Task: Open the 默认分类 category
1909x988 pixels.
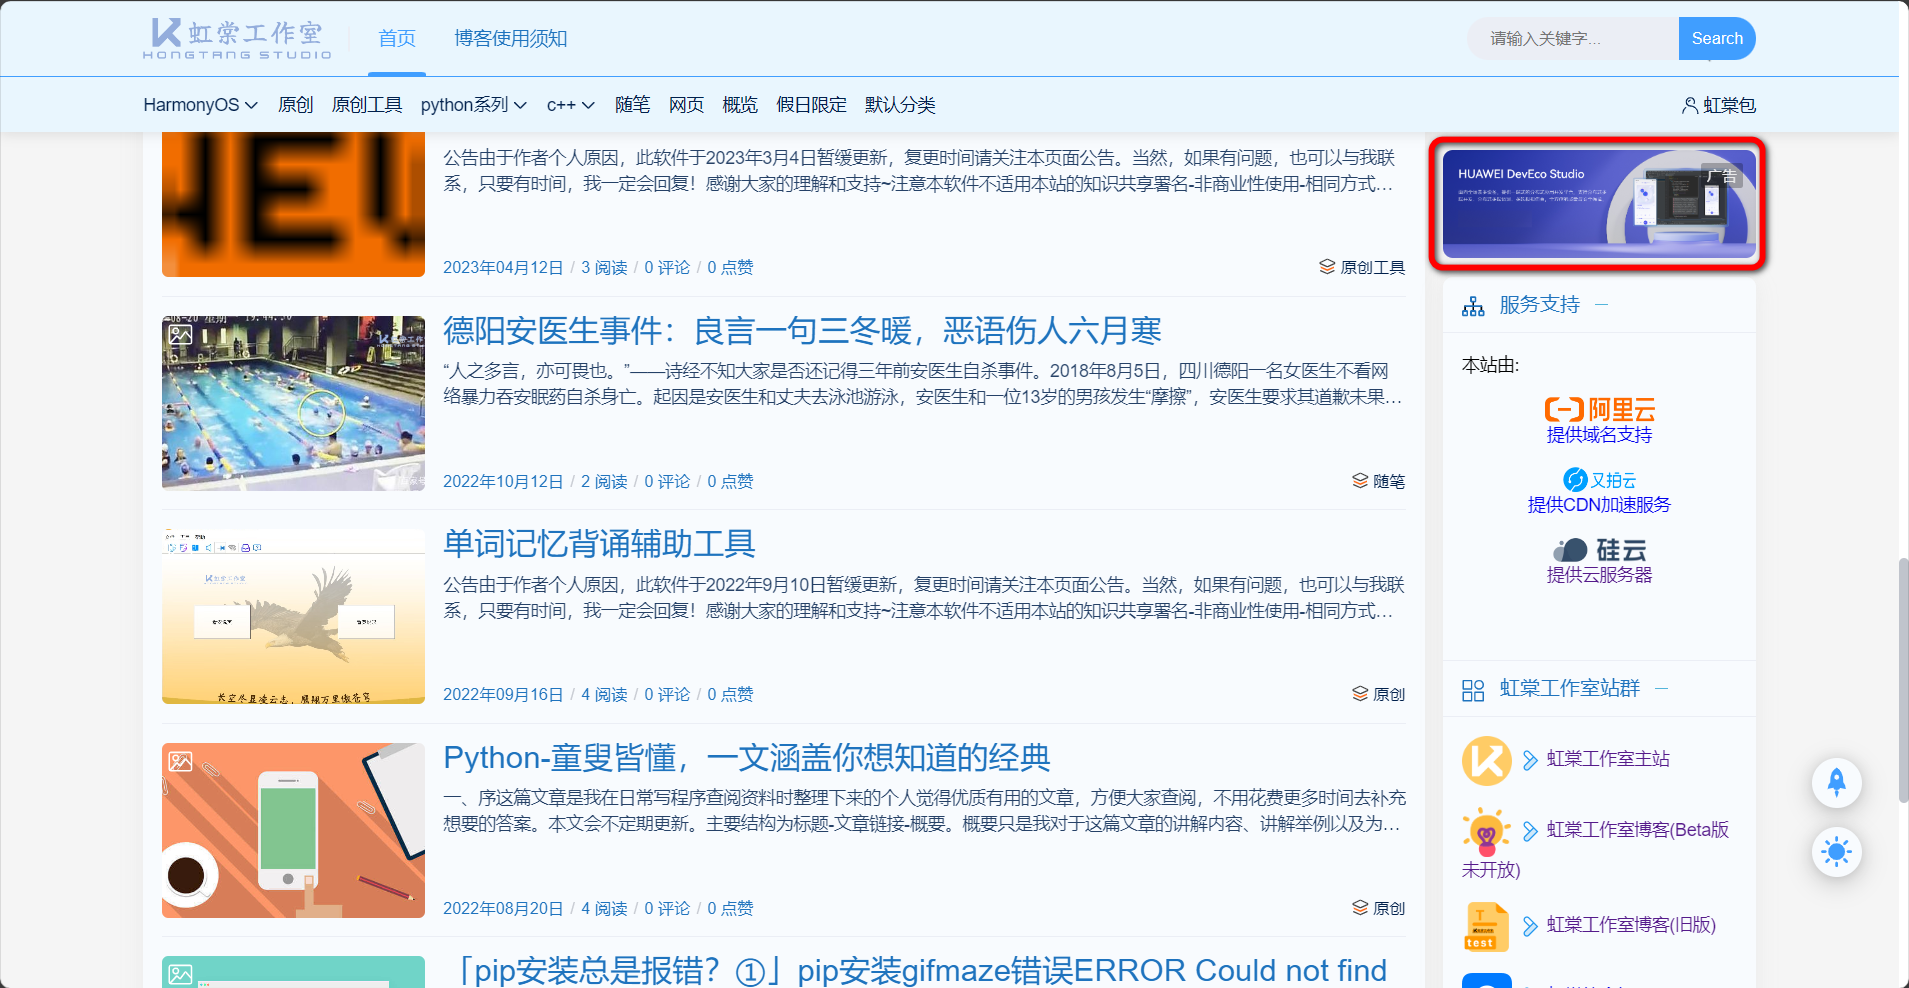Action: 900,105
